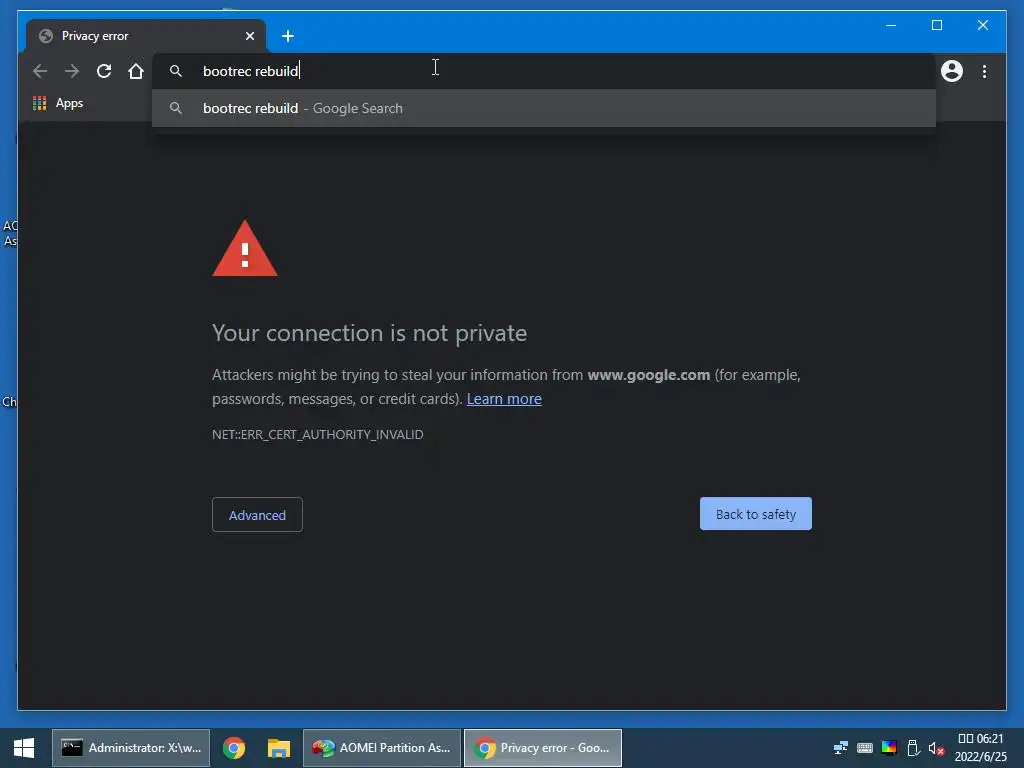This screenshot has width=1024, height=768.
Task: Open the Chrome three-dot menu
Action: pos(984,71)
